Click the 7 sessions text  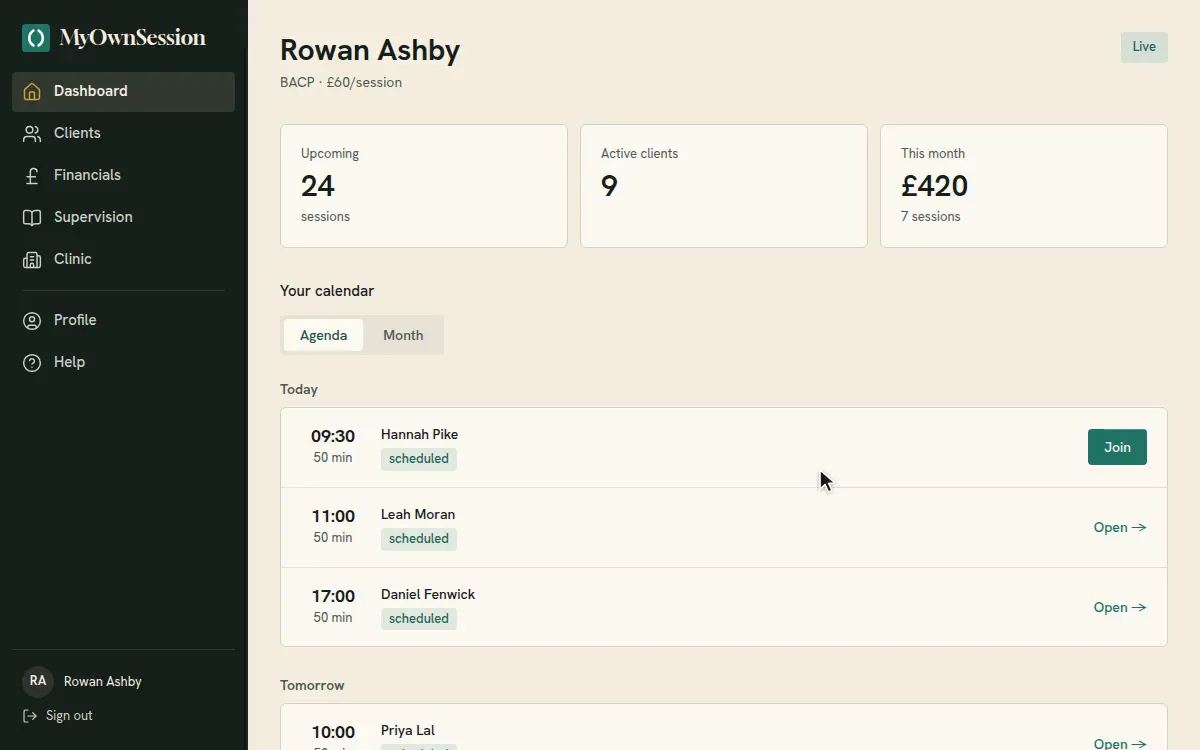930,216
